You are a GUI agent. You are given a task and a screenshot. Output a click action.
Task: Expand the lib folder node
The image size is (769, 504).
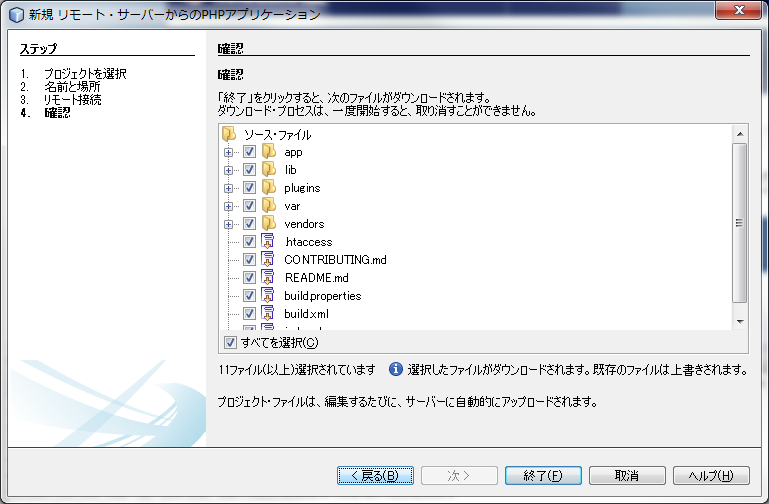coord(228,171)
